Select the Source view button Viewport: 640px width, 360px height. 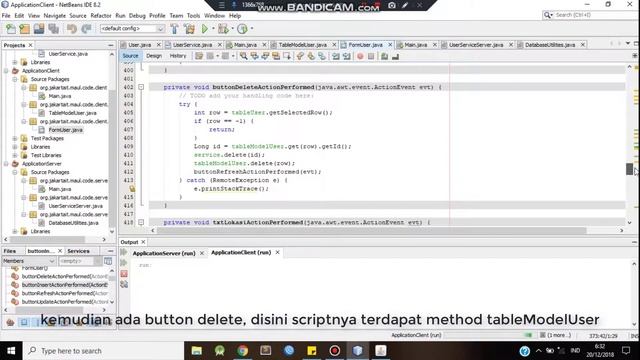[x=130, y=56]
